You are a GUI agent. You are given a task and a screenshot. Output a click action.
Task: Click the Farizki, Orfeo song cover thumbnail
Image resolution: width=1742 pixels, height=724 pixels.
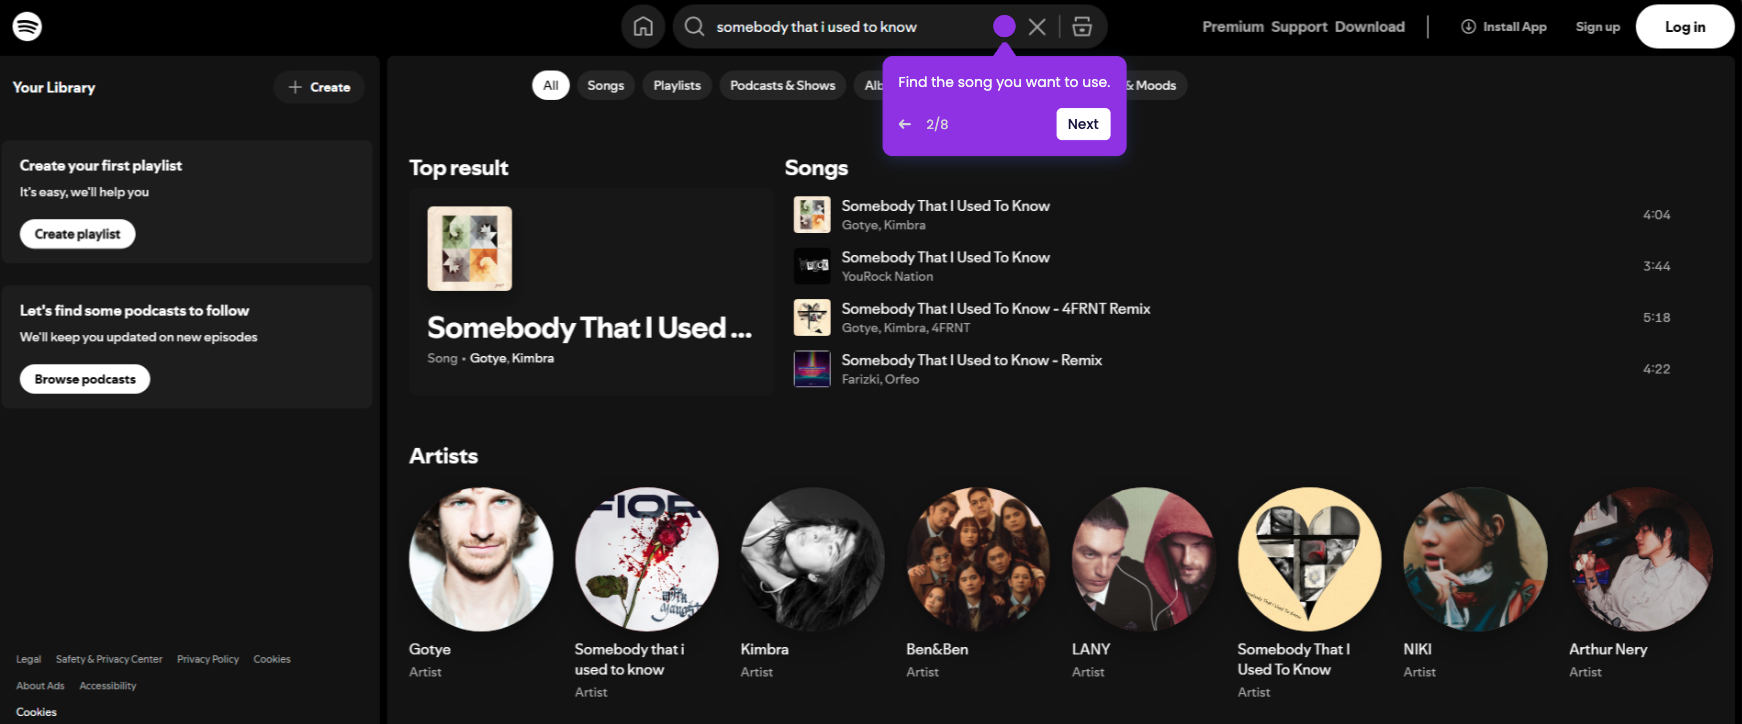812,369
